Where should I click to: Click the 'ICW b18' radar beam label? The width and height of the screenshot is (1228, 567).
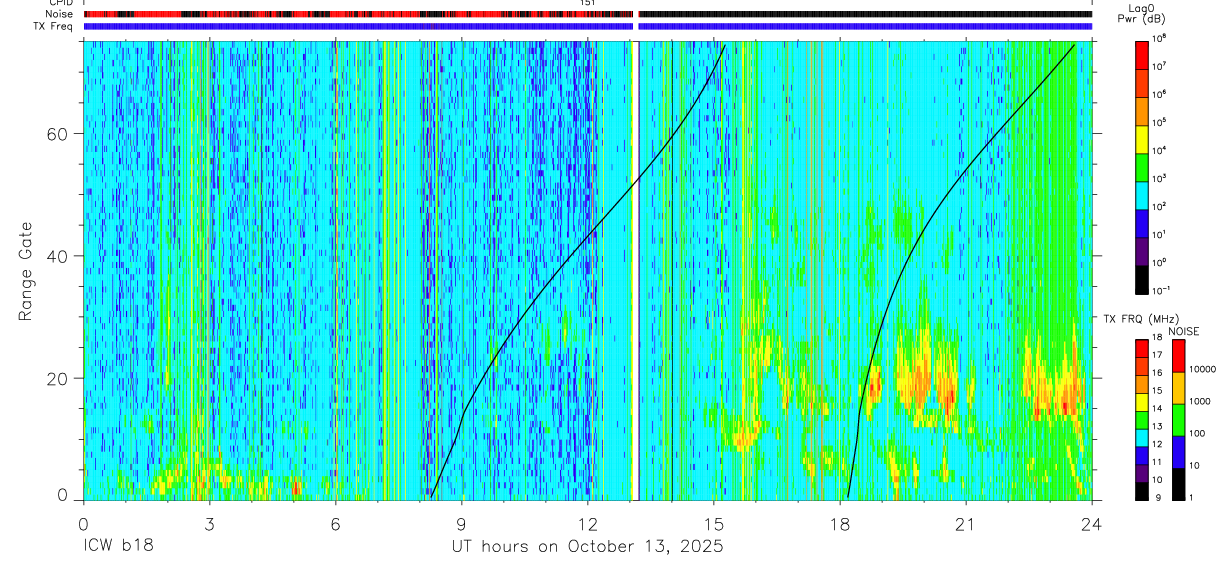(x=116, y=547)
